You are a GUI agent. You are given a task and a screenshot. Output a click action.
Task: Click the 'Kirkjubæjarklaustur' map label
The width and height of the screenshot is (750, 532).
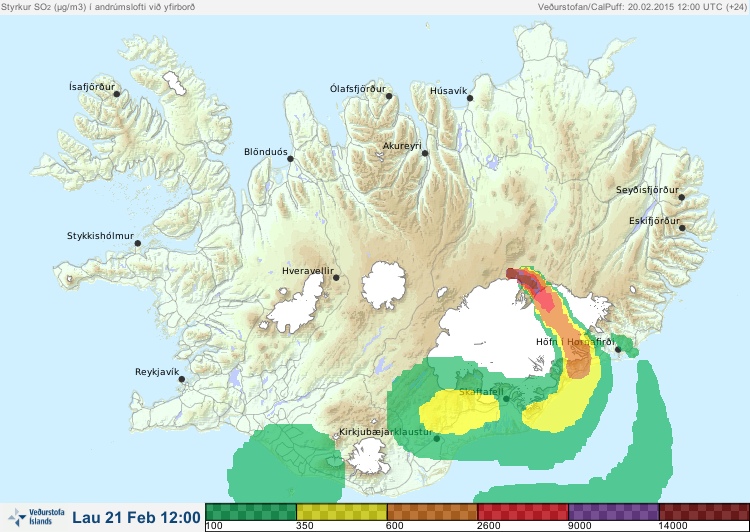coord(386,432)
